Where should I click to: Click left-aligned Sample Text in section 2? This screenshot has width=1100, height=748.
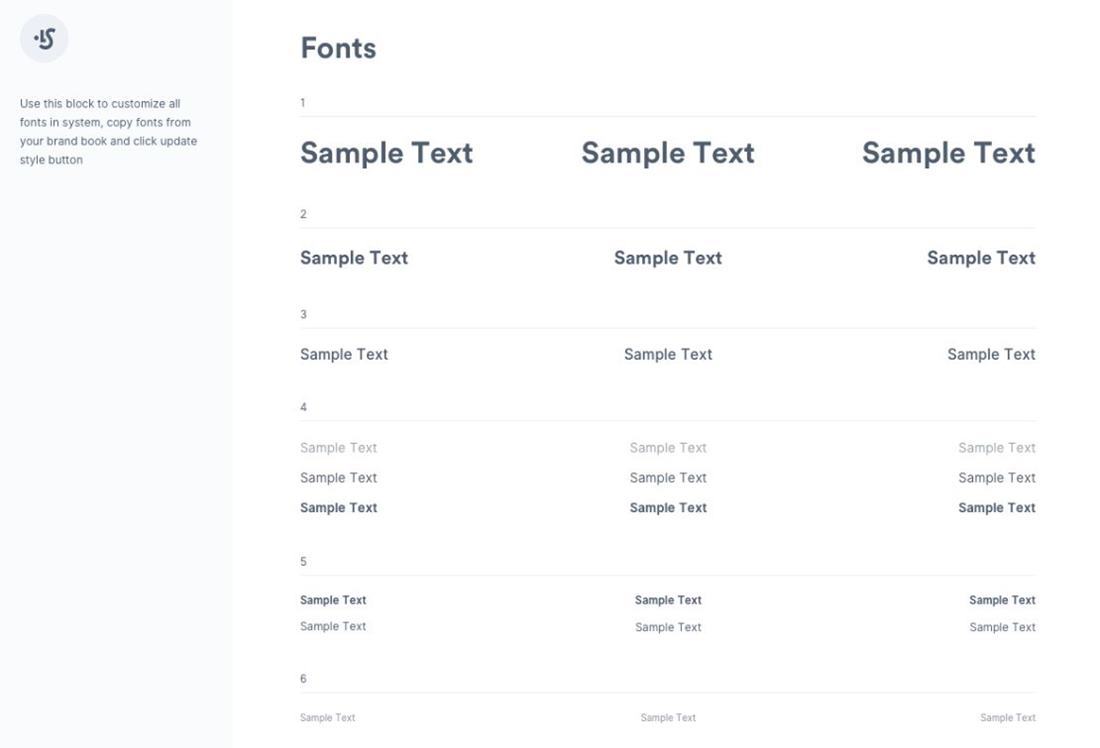coord(354,258)
